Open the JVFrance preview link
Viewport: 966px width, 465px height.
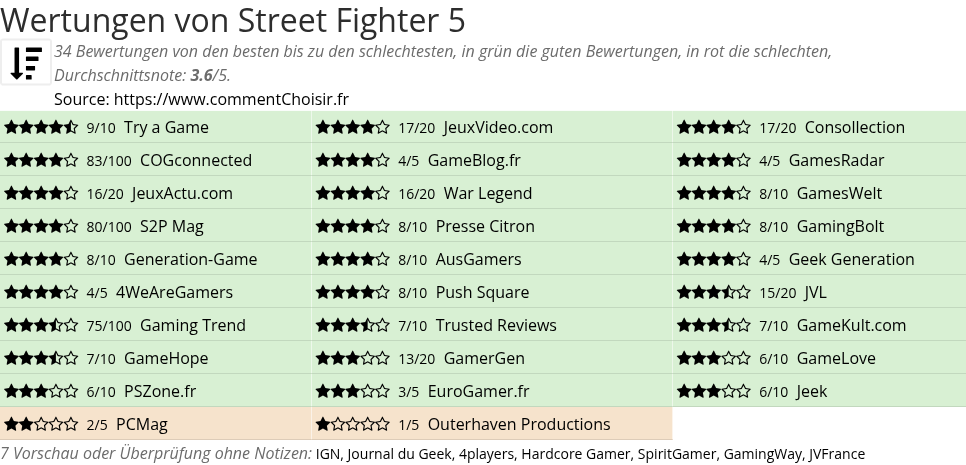point(837,454)
